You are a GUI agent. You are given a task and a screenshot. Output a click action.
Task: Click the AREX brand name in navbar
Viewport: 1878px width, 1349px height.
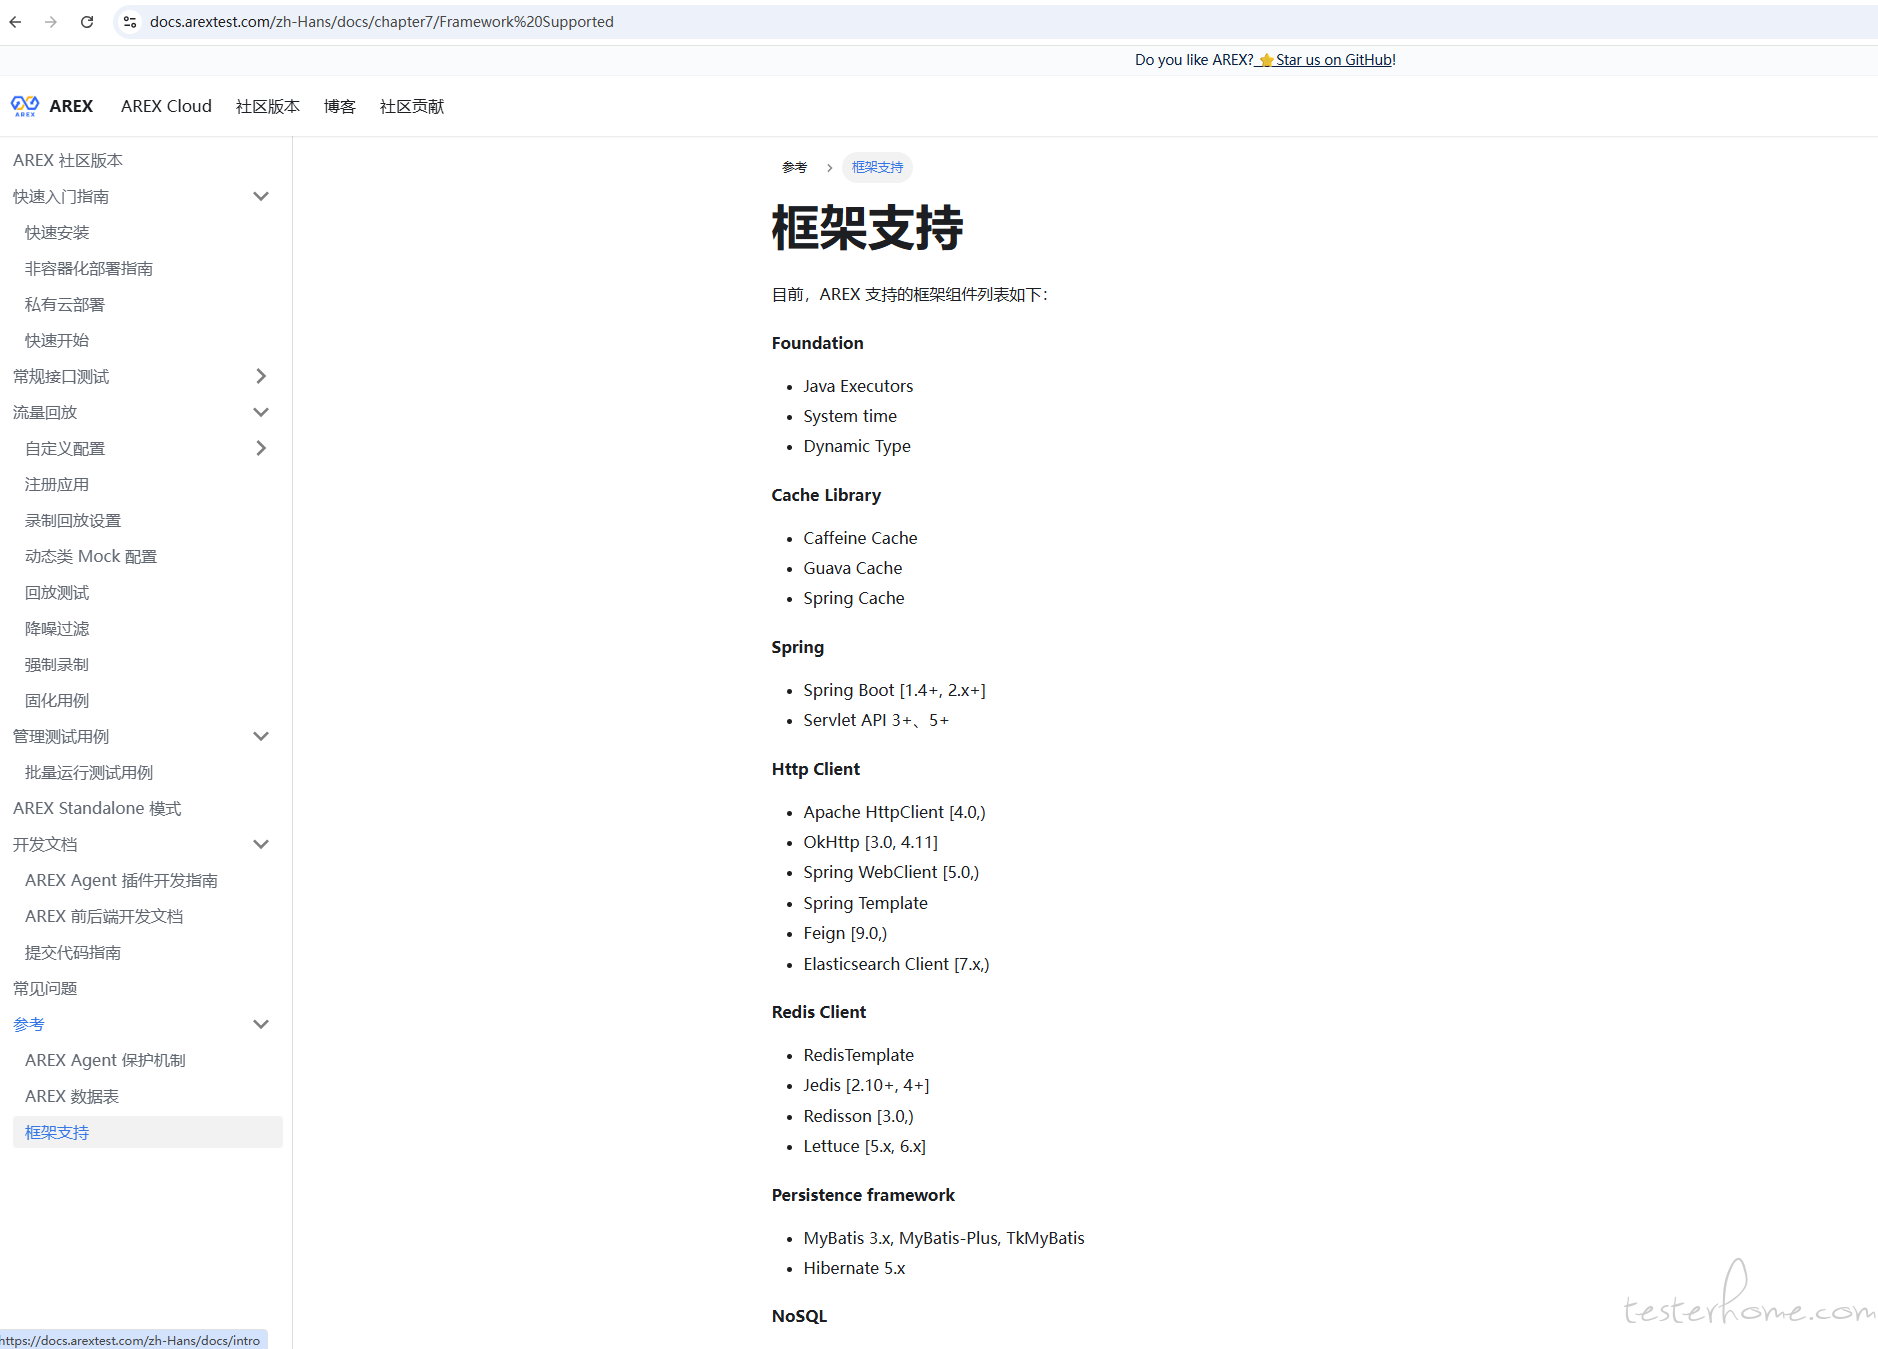[x=71, y=106]
